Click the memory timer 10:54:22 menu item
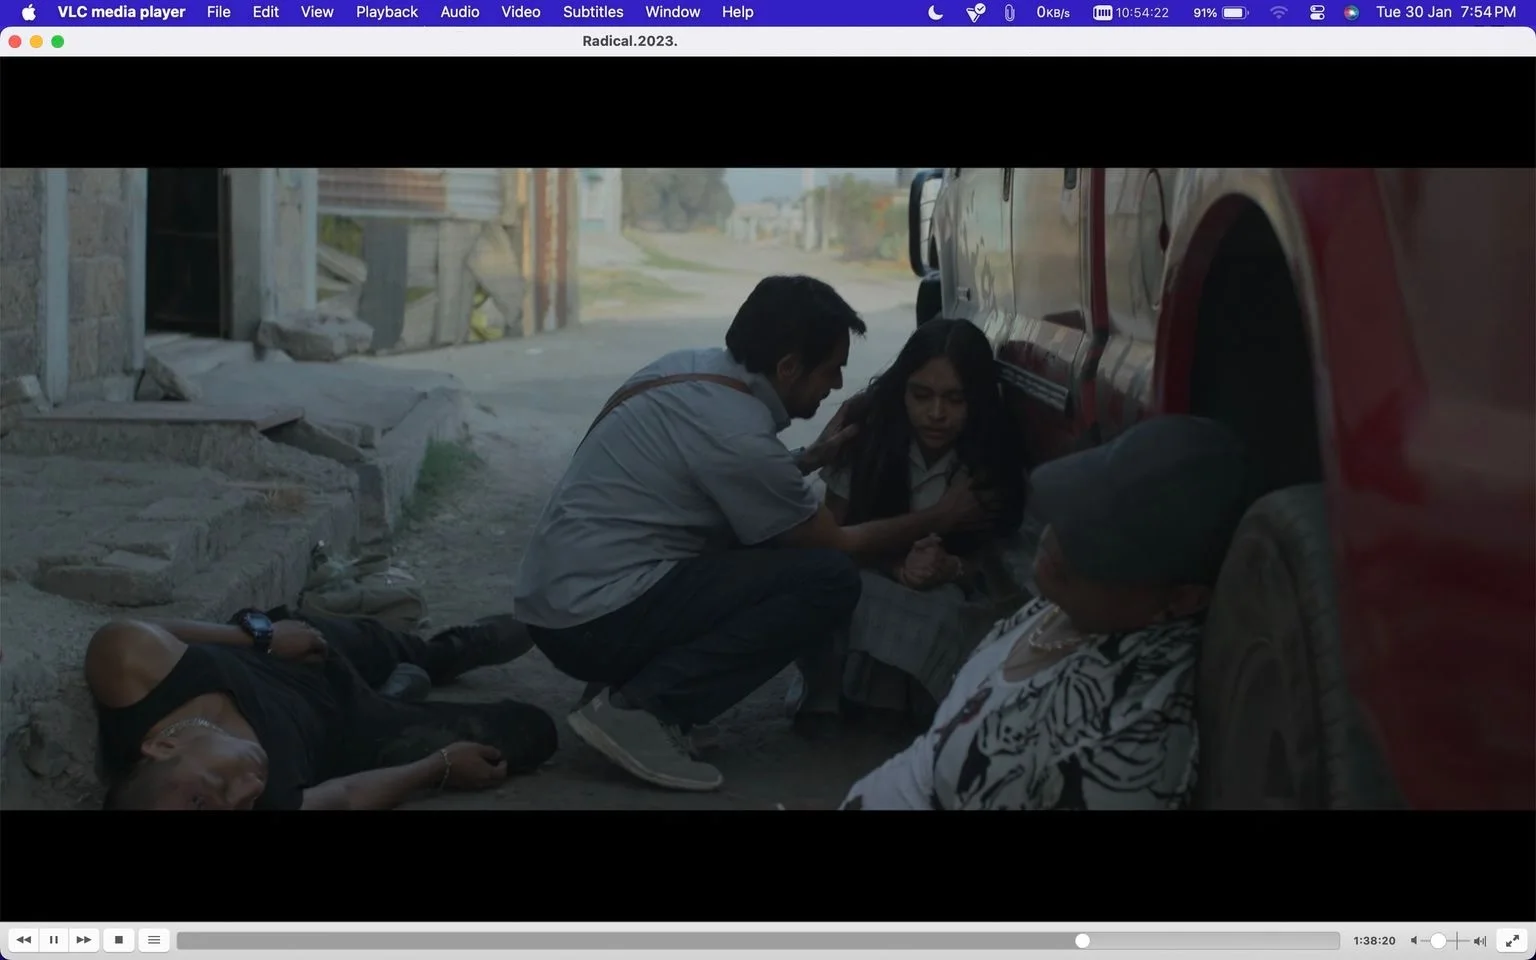Image resolution: width=1536 pixels, height=960 pixels. point(1131,12)
